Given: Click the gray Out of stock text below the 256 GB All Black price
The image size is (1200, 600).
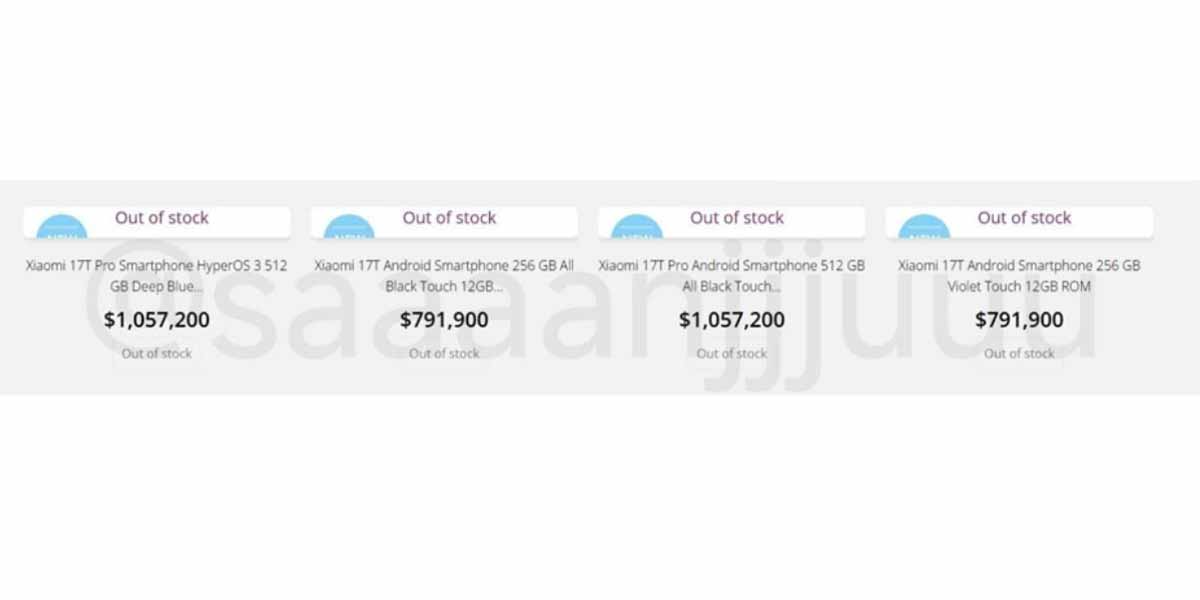Looking at the screenshot, I should coord(444,353).
